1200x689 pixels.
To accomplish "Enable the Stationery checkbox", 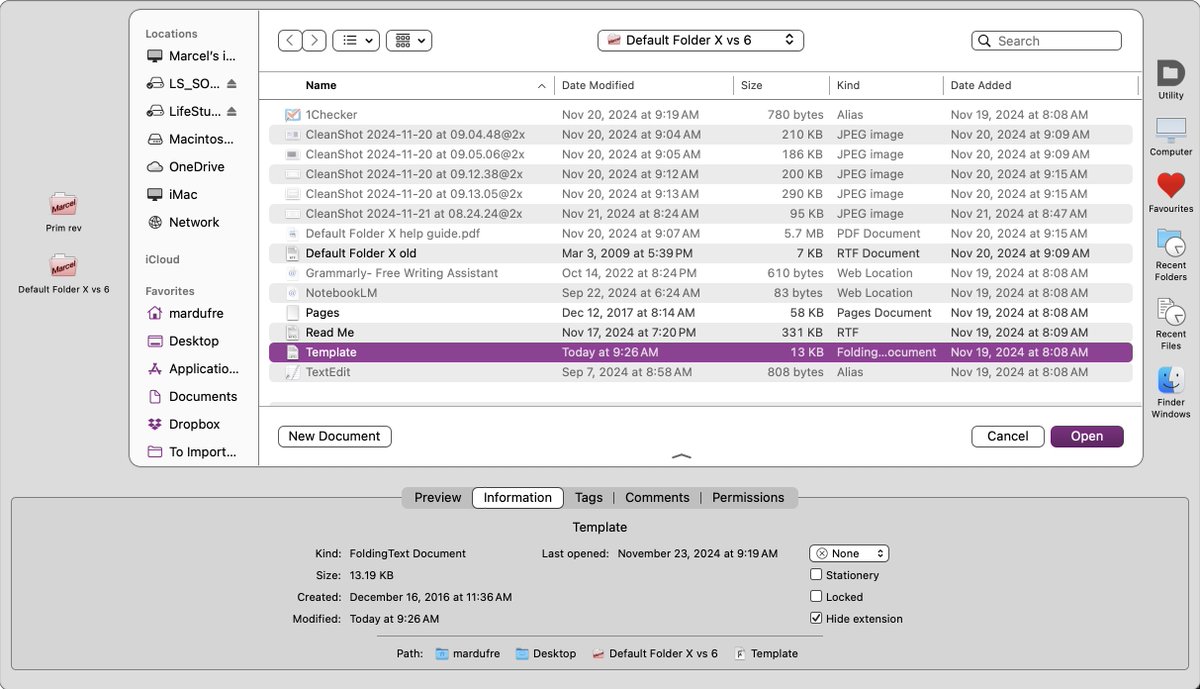I will pyautogui.click(x=816, y=575).
